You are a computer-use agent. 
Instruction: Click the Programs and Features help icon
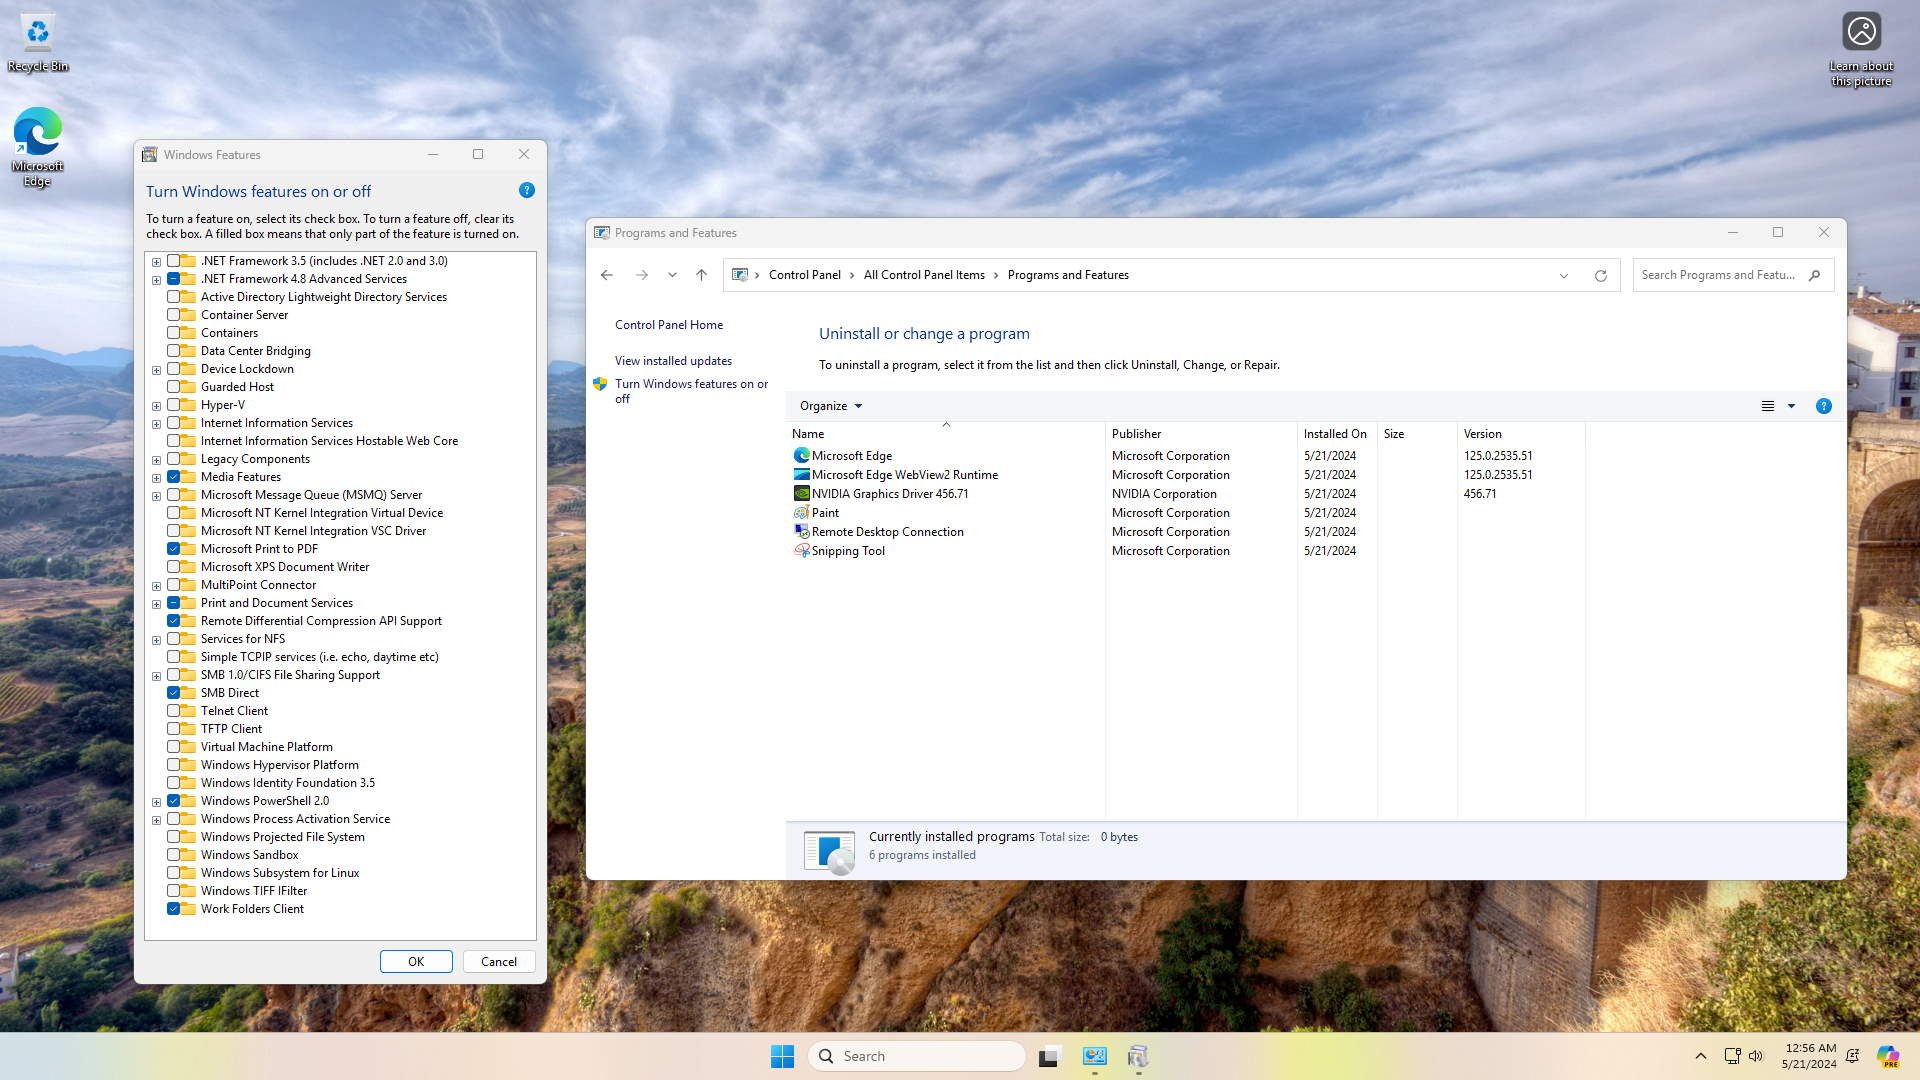click(x=1823, y=406)
